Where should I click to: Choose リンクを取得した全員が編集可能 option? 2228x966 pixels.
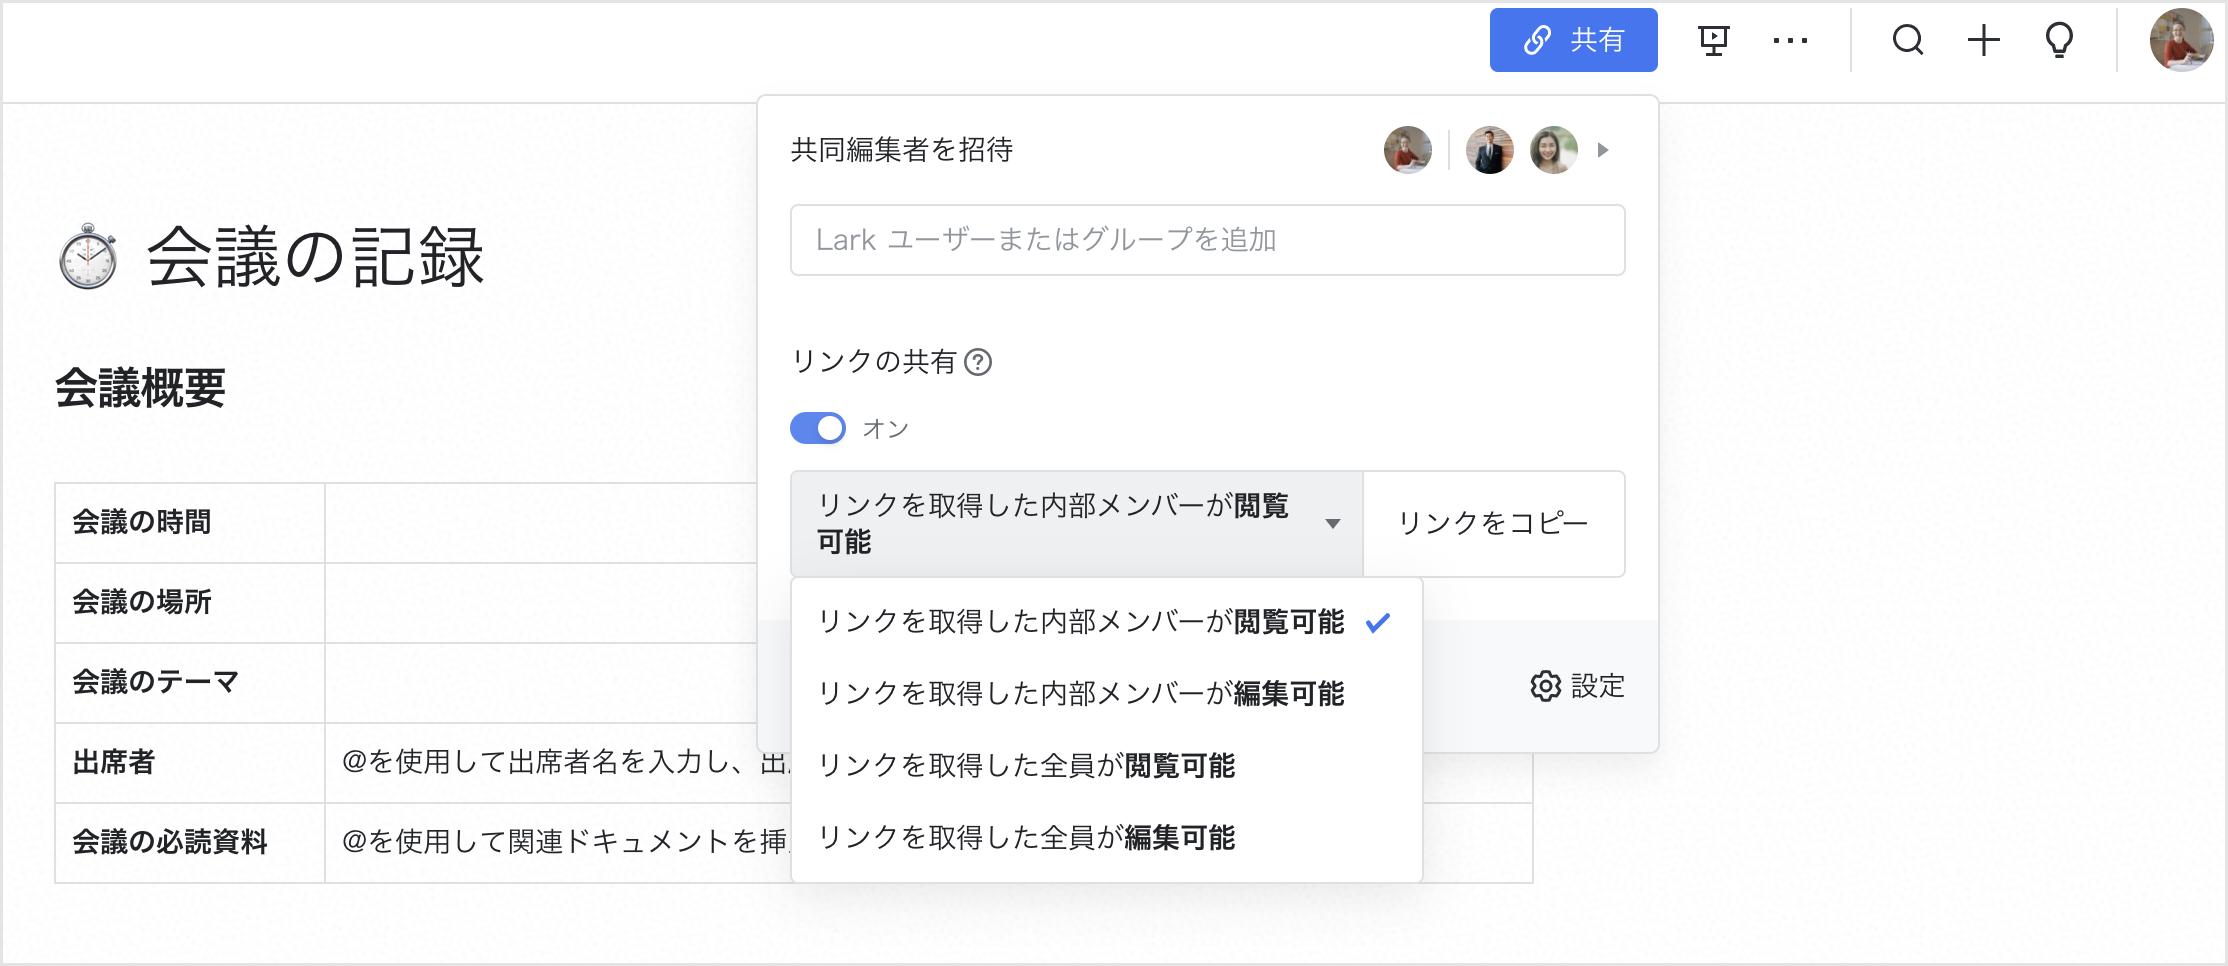click(1026, 837)
